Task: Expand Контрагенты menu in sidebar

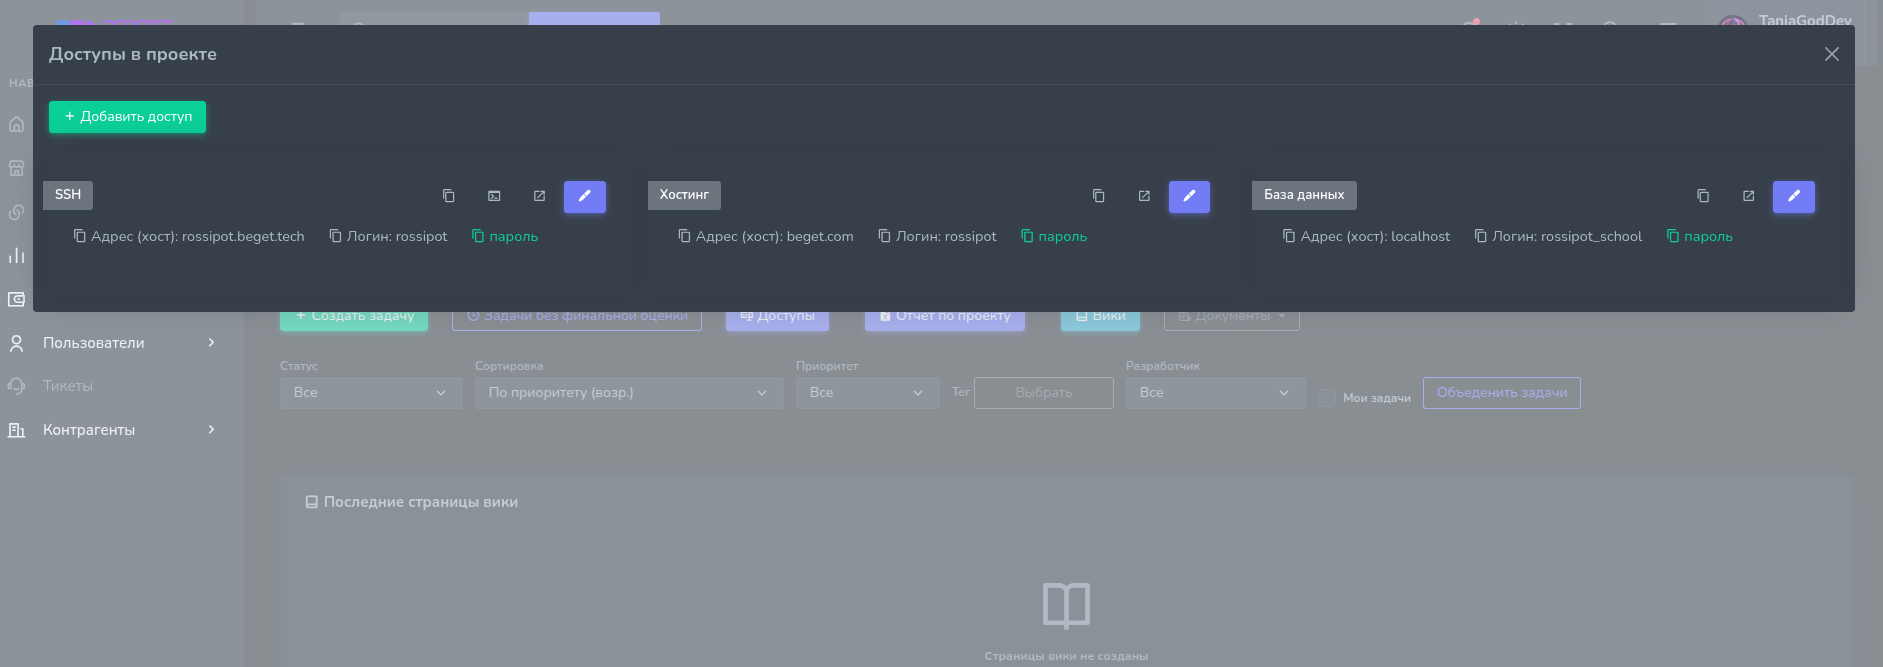Action: [112, 430]
